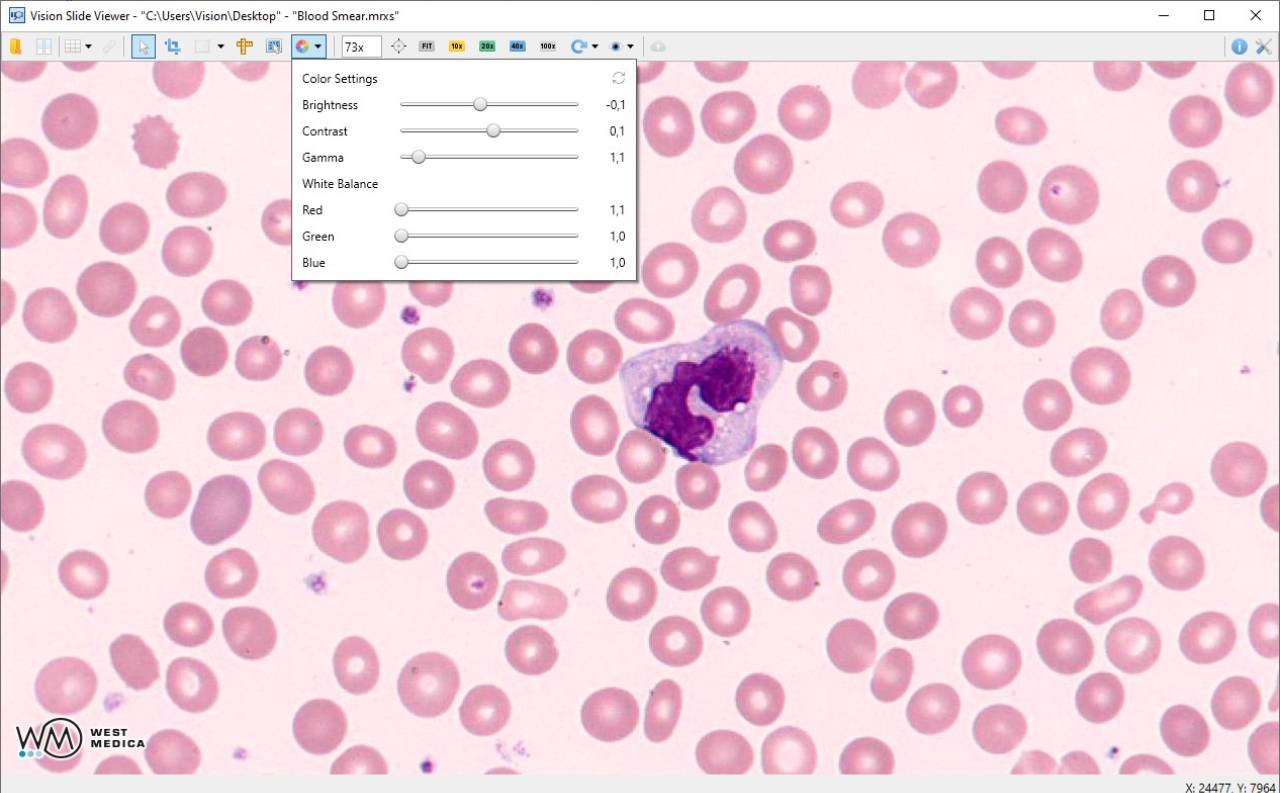Image resolution: width=1280 pixels, height=793 pixels.
Task: Click the yellow cross marker tool icon
Action: tap(244, 46)
